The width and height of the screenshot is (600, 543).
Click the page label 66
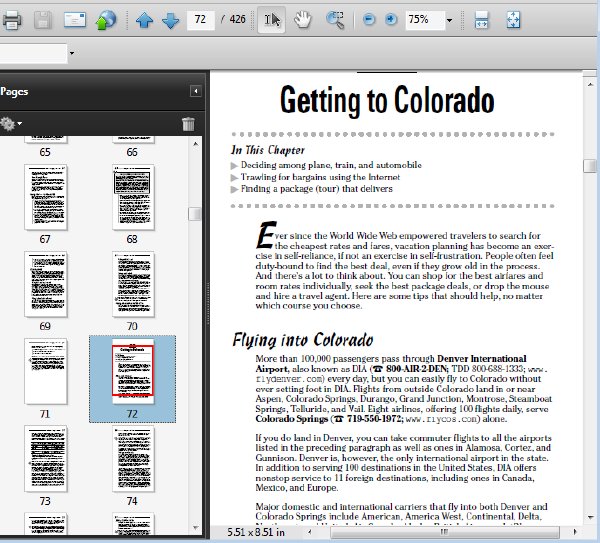coord(132,152)
